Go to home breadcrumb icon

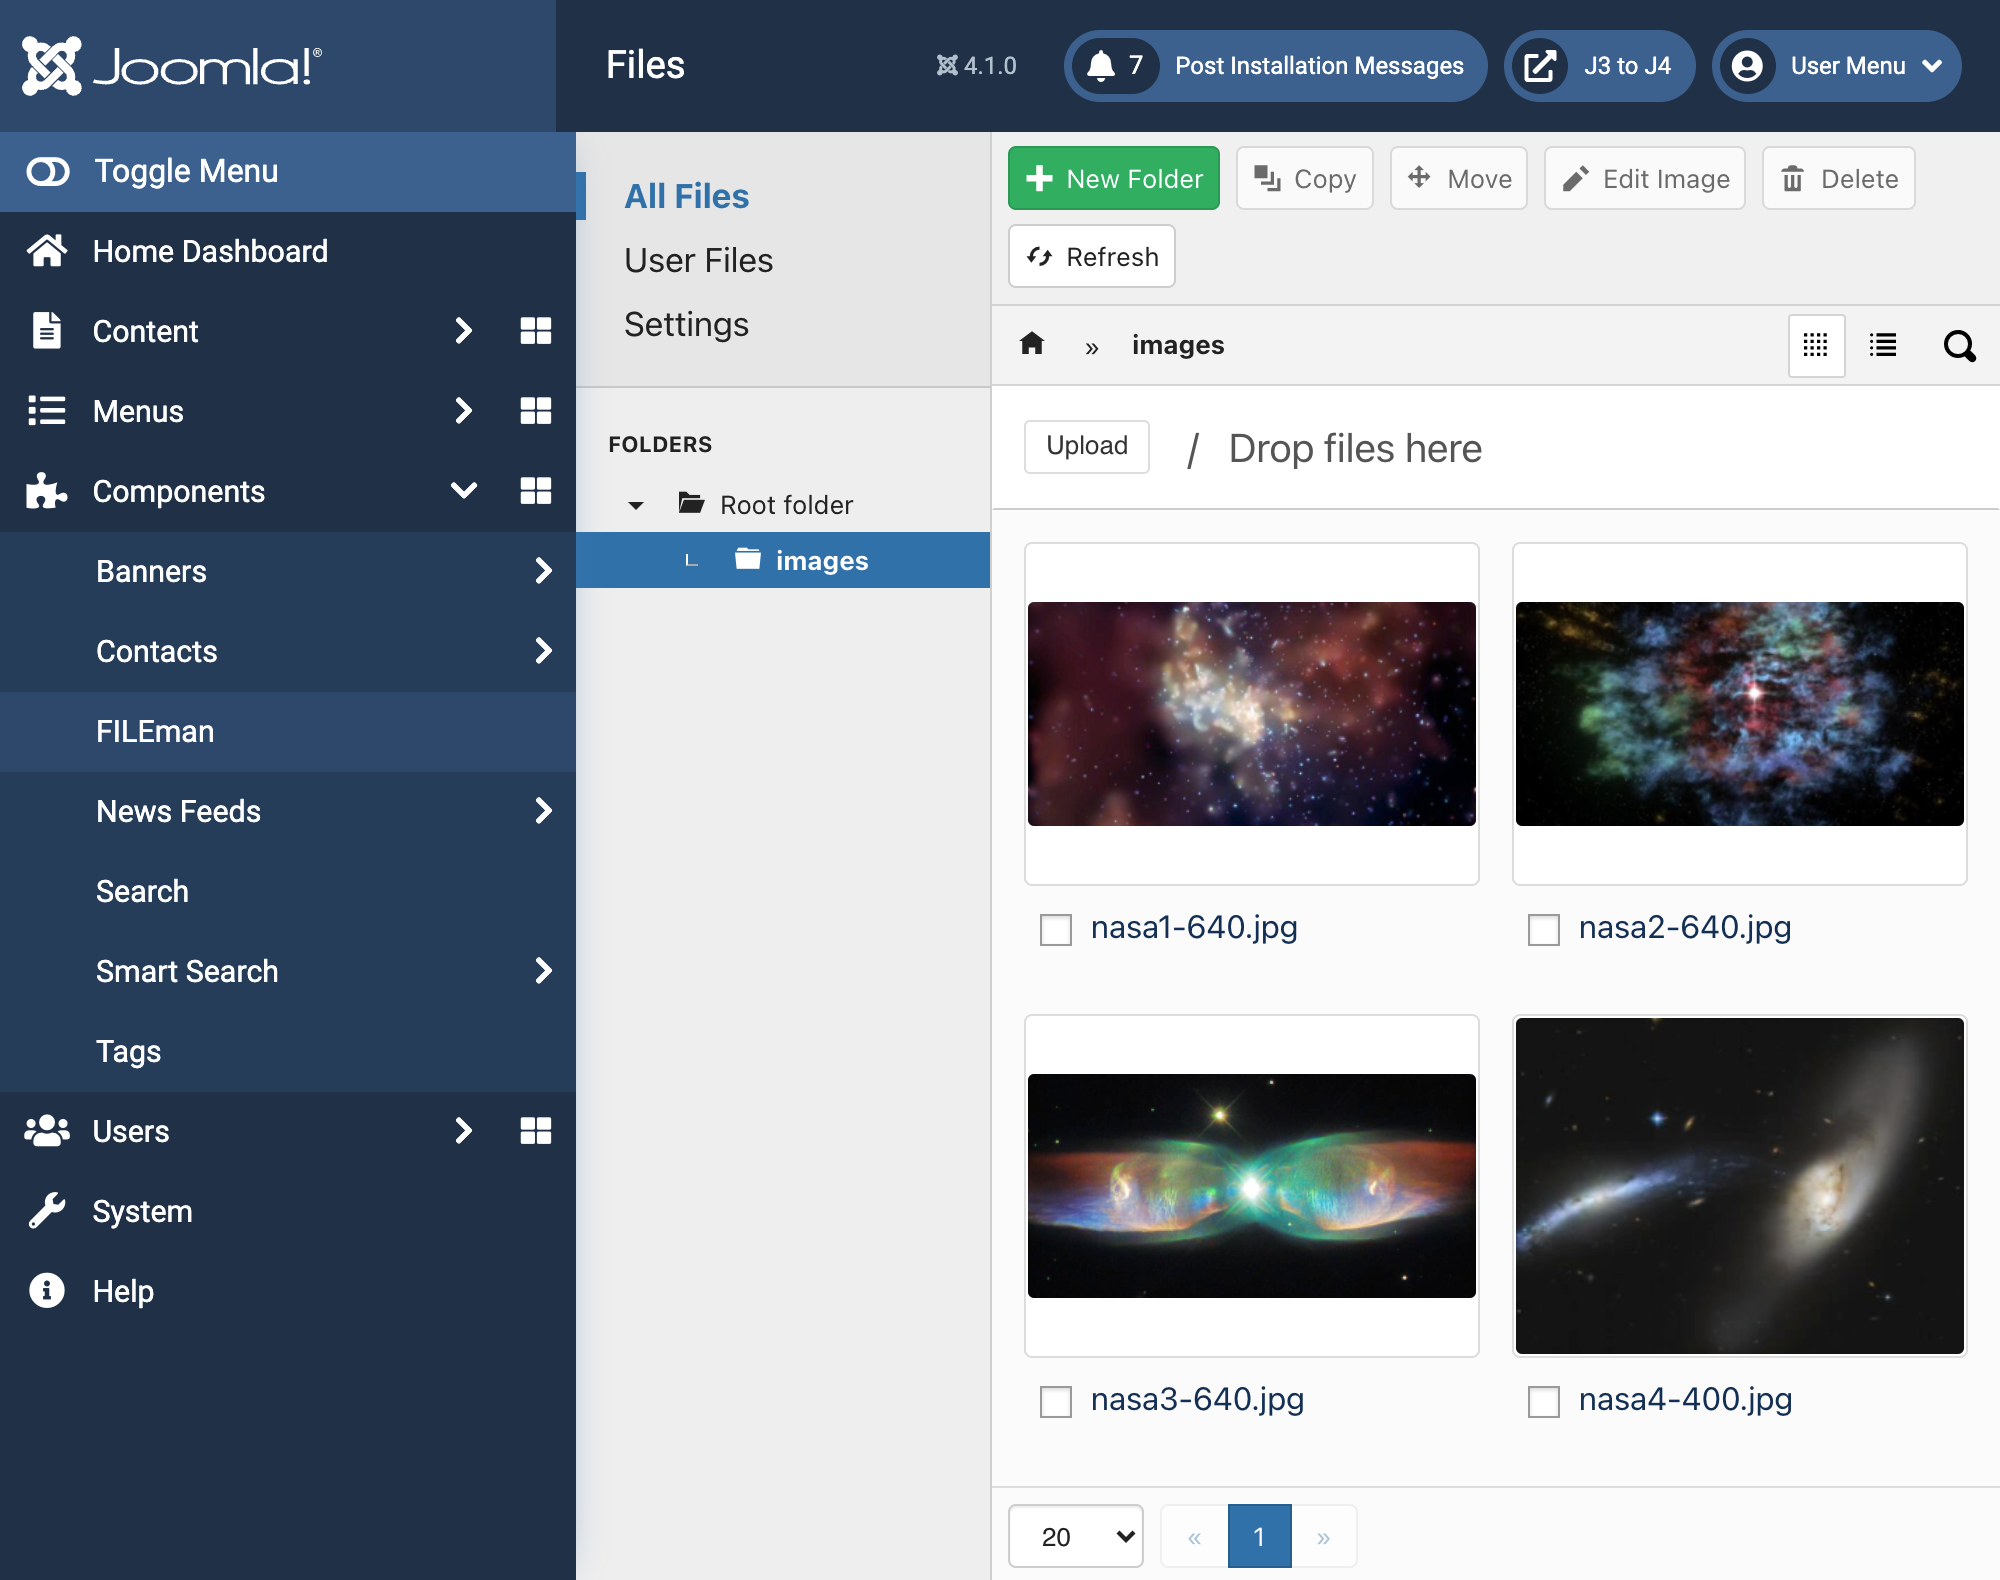(x=1032, y=344)
